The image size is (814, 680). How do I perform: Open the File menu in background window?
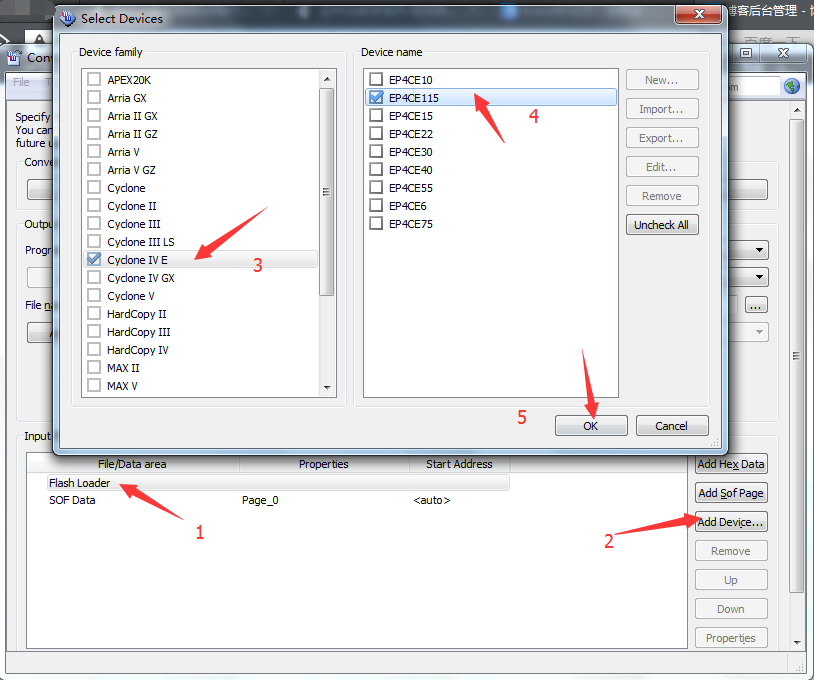coord(21,82)
